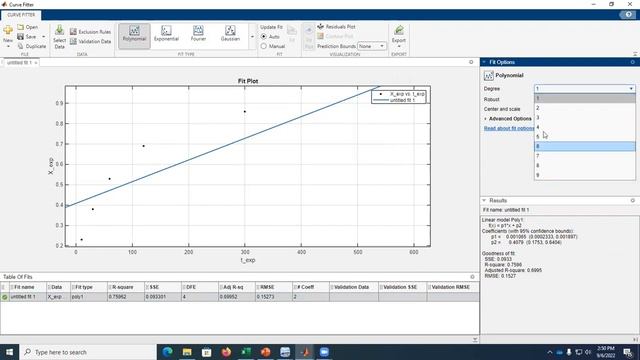Show the Residuals Plot
The image size is (640, 360).
(336, 27)
